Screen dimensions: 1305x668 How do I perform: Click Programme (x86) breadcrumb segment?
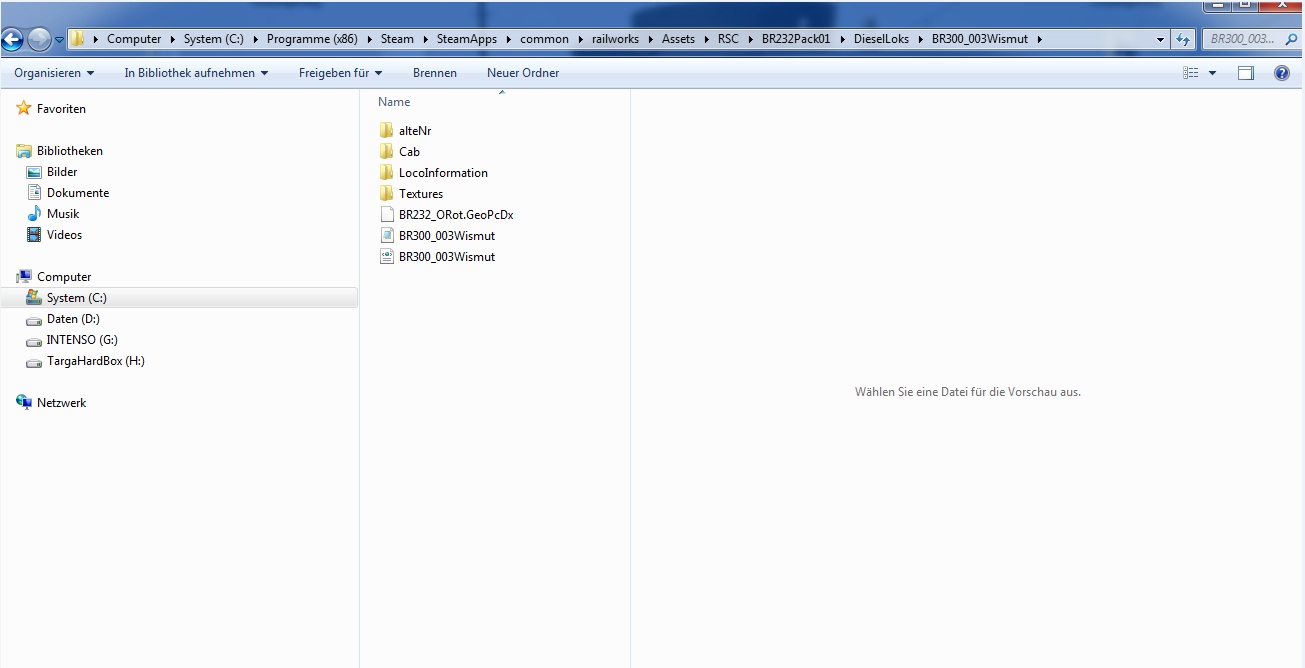pyautogui.click(x=314, y=39)
